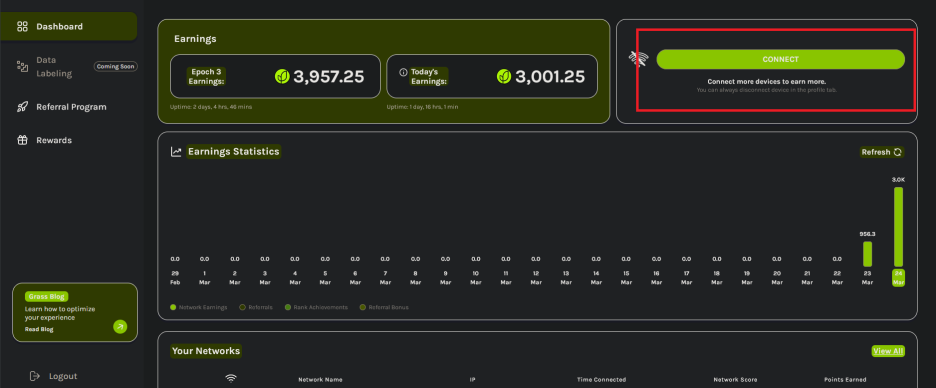Click View All in Your Networks

888,351
